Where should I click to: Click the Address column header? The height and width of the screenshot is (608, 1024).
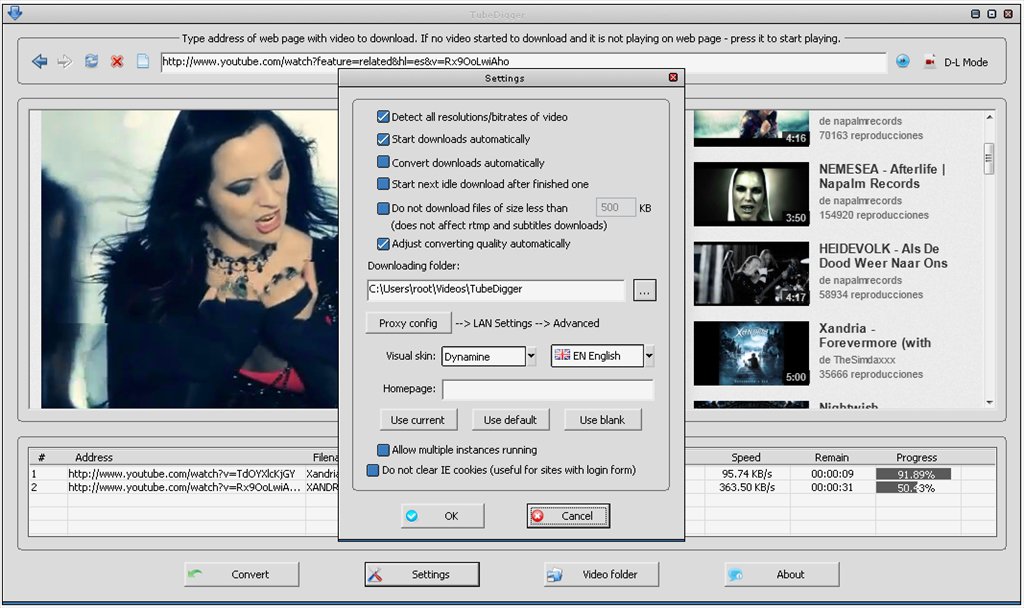(x=93, y=458)
